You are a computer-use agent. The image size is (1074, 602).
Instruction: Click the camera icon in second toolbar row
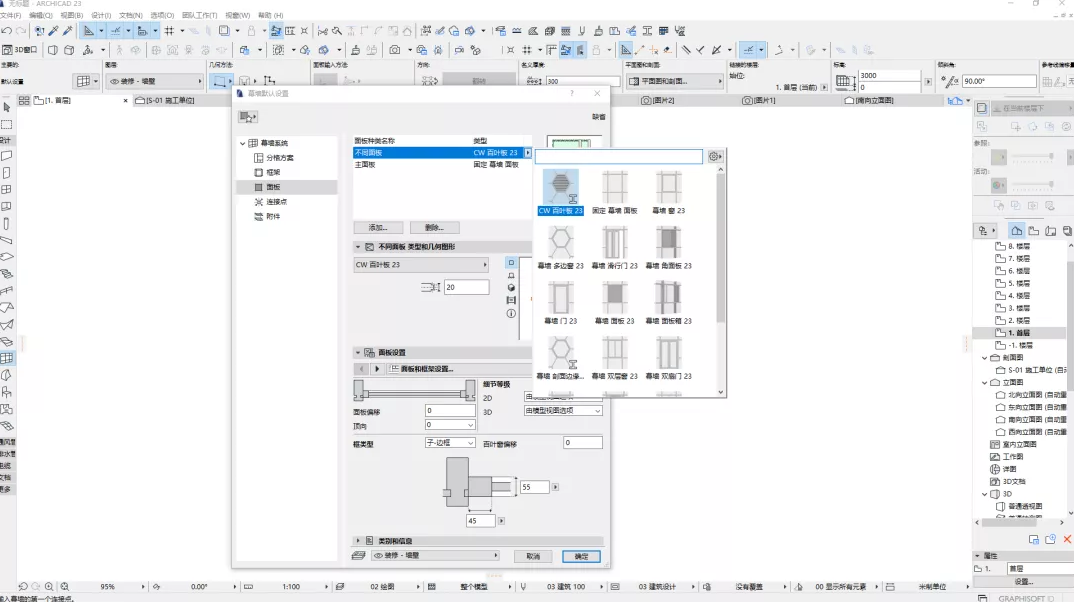point(395,50)
